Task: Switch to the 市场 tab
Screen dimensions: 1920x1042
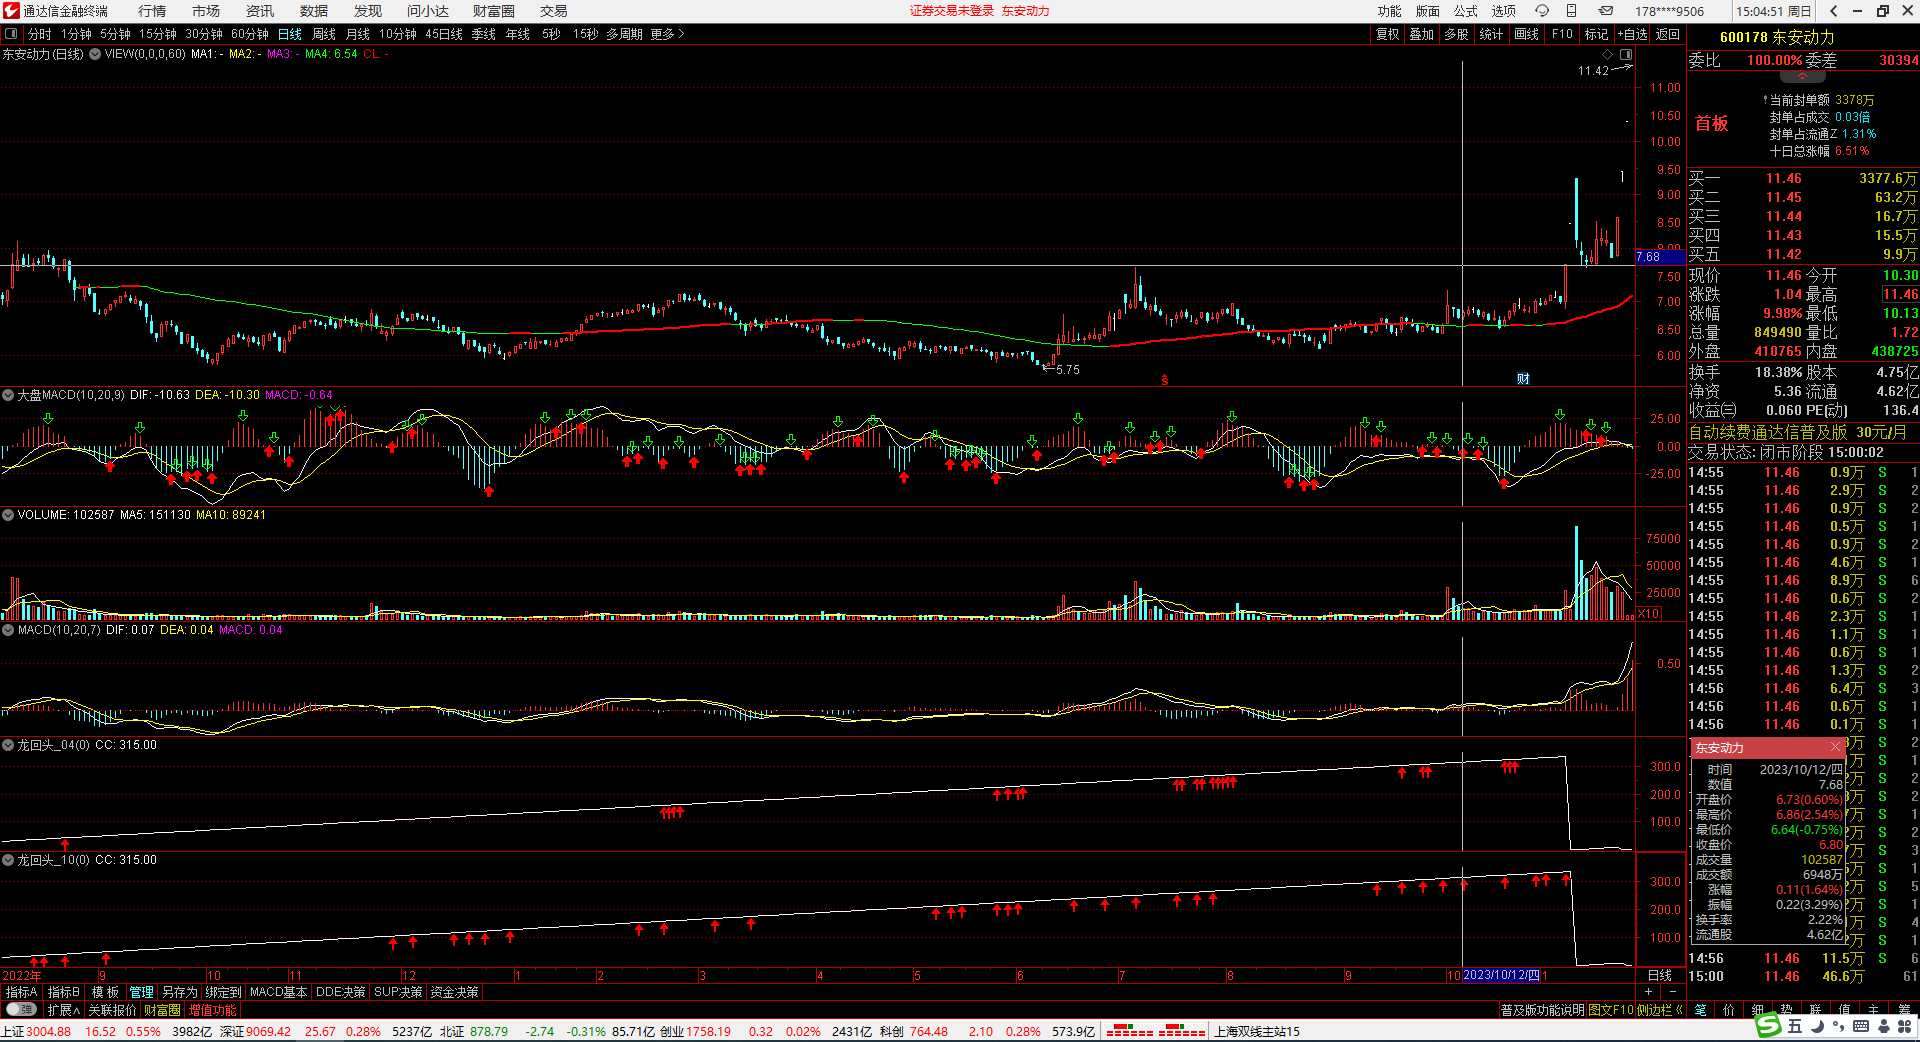Action: pos(206,11)
